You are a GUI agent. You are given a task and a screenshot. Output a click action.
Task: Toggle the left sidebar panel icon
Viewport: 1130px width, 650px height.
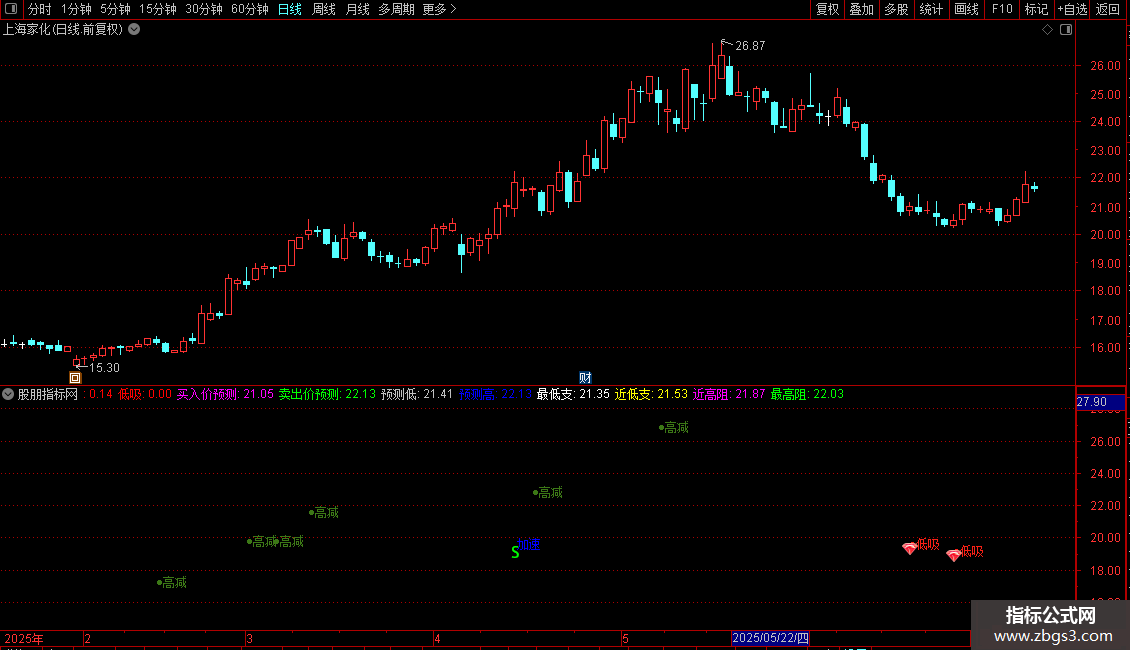[11, 9]
